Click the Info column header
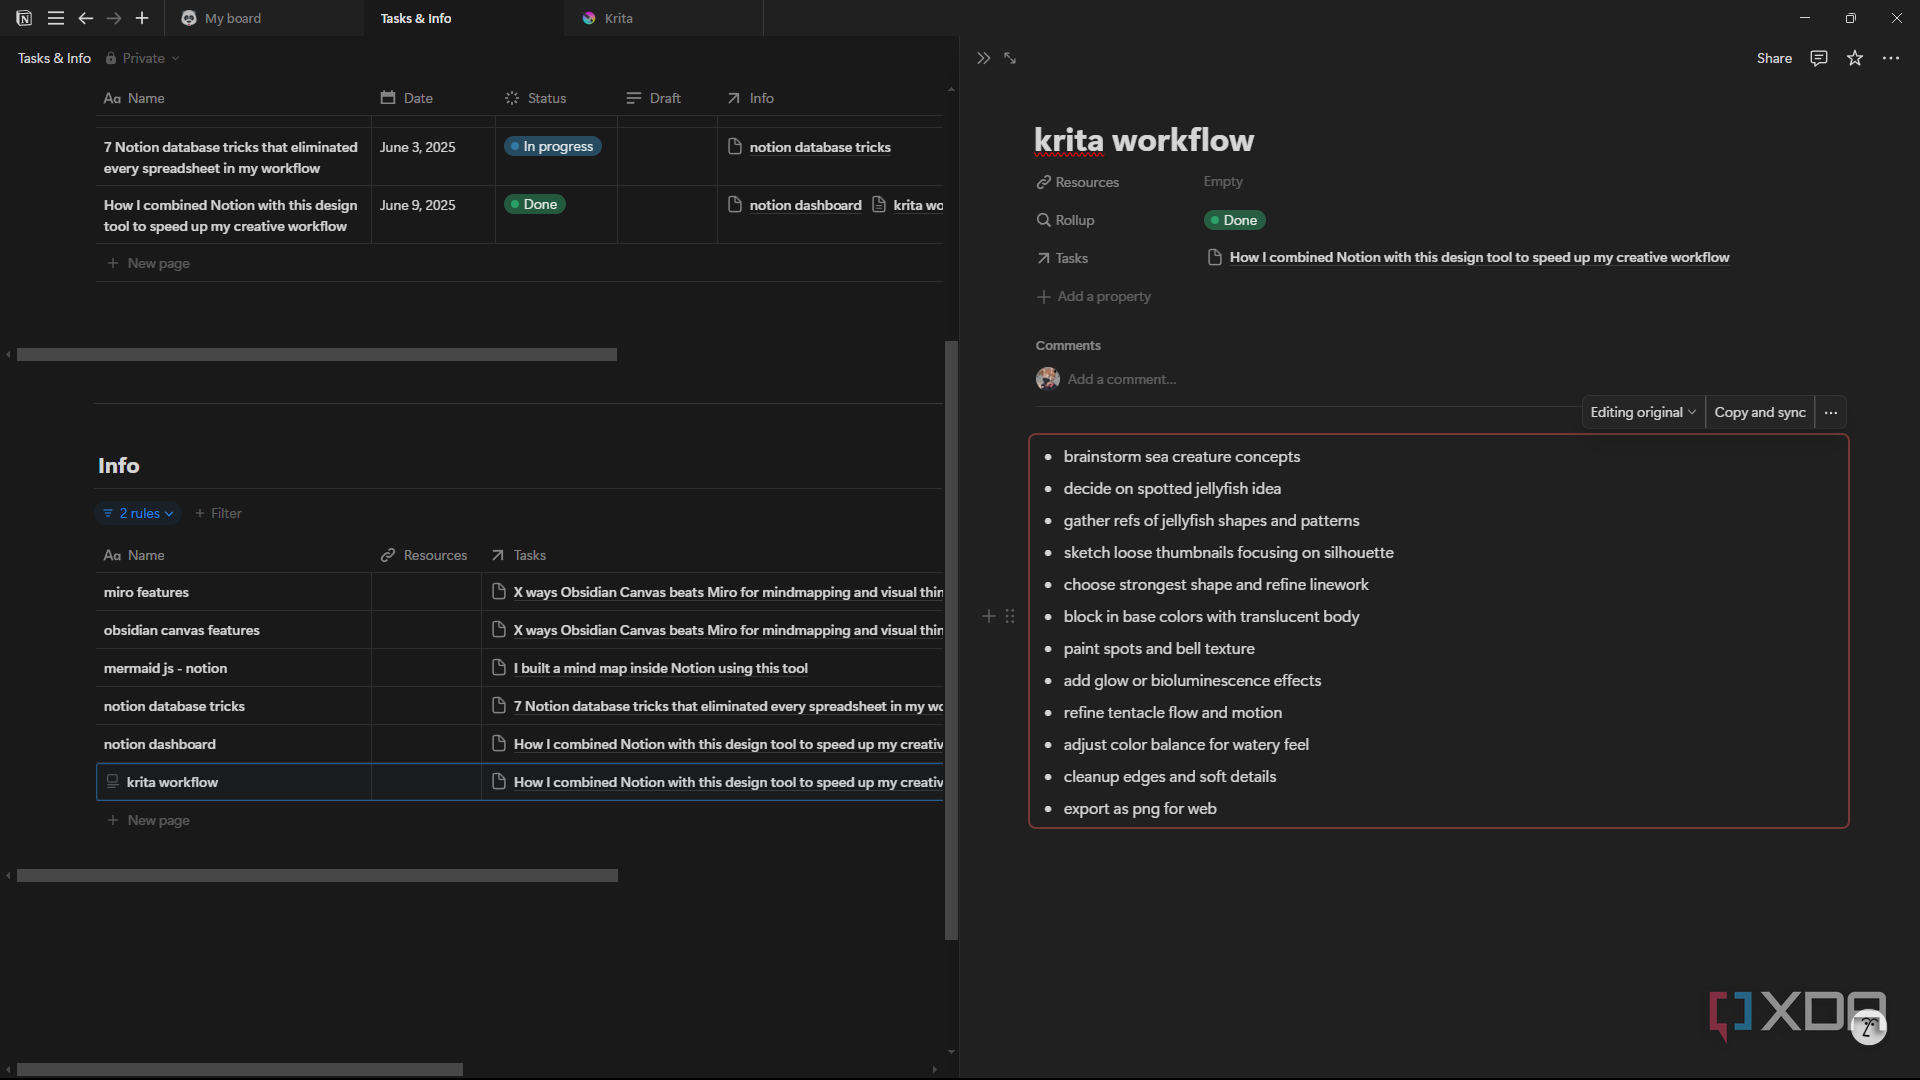 [x=750, y=98]
